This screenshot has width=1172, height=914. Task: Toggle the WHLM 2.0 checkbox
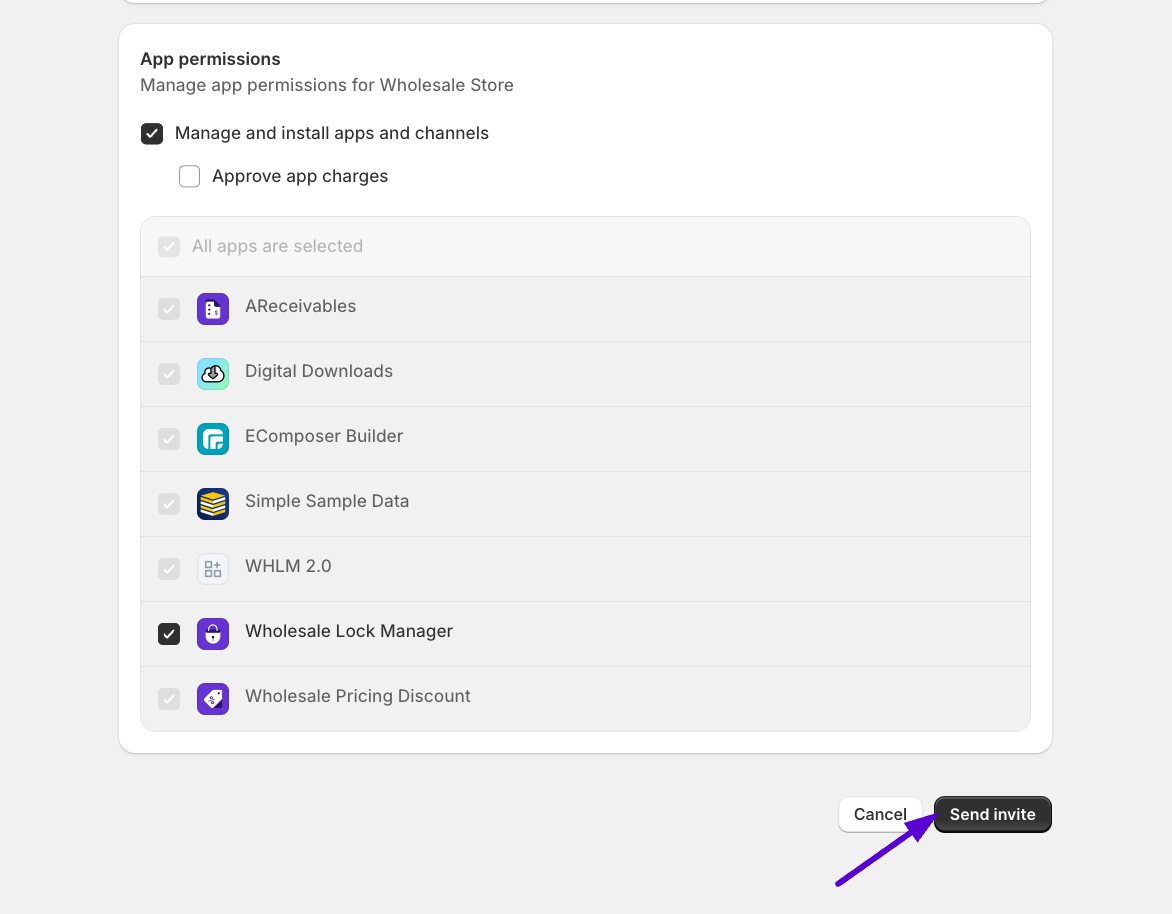(169, 569)
